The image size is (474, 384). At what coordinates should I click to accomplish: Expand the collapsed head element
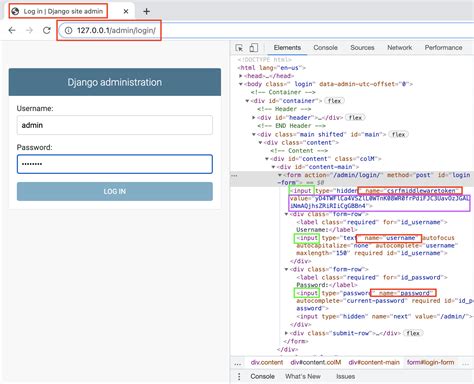click(241, 76)
